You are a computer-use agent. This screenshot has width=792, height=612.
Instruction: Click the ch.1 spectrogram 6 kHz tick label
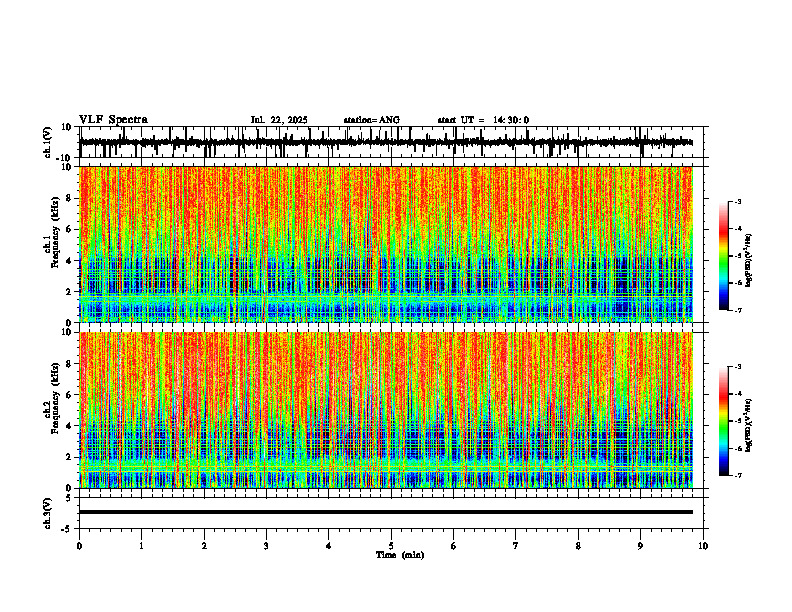[70, 230]
